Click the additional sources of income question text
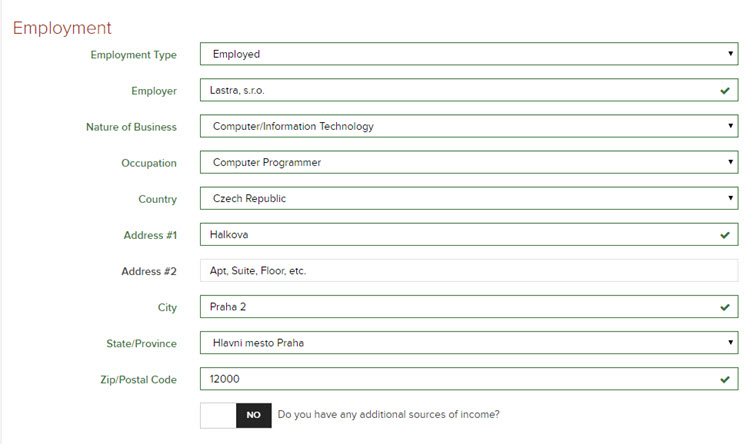The image size is (750, 444). [x=388, y=414]
